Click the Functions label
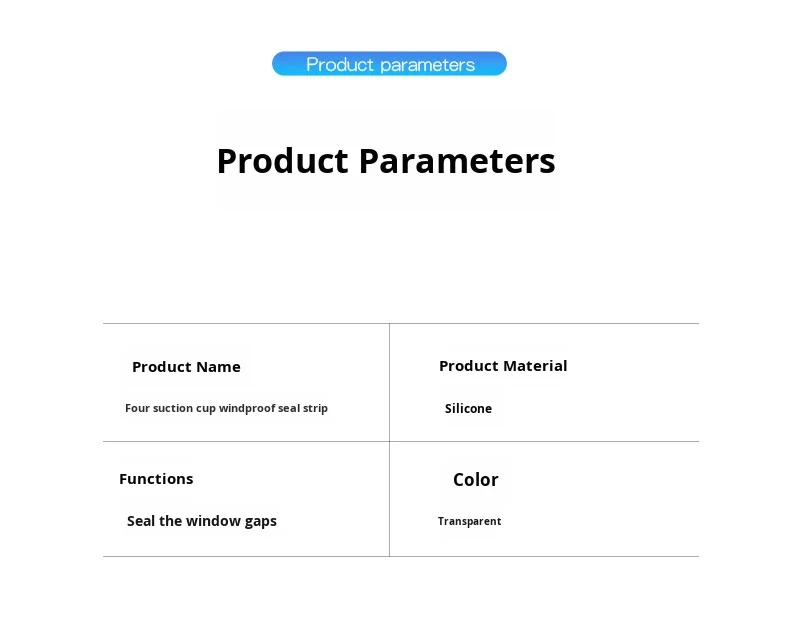Screen dimensions: 790x619 [156, 479]
